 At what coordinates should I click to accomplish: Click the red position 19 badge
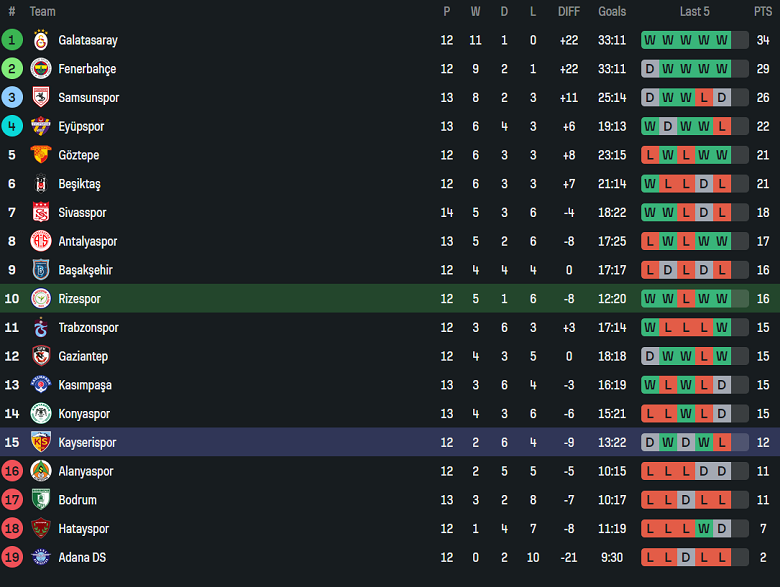(x=12, y=557)
